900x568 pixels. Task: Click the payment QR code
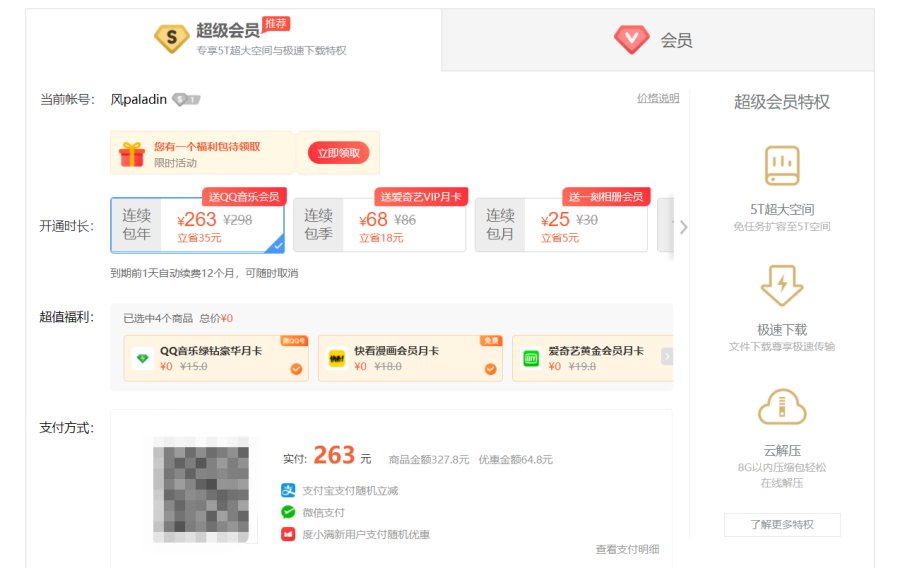coord(201,491)
